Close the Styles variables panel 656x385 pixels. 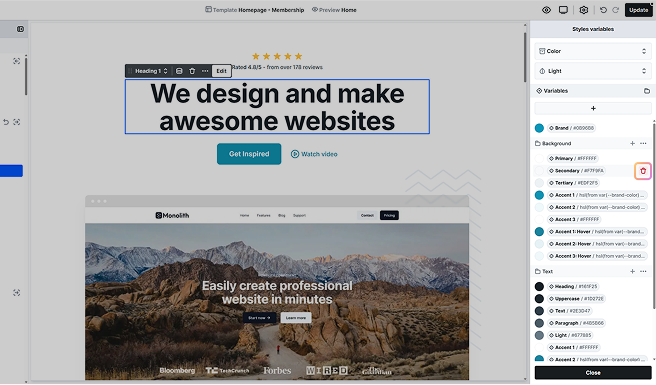point(593,372)
